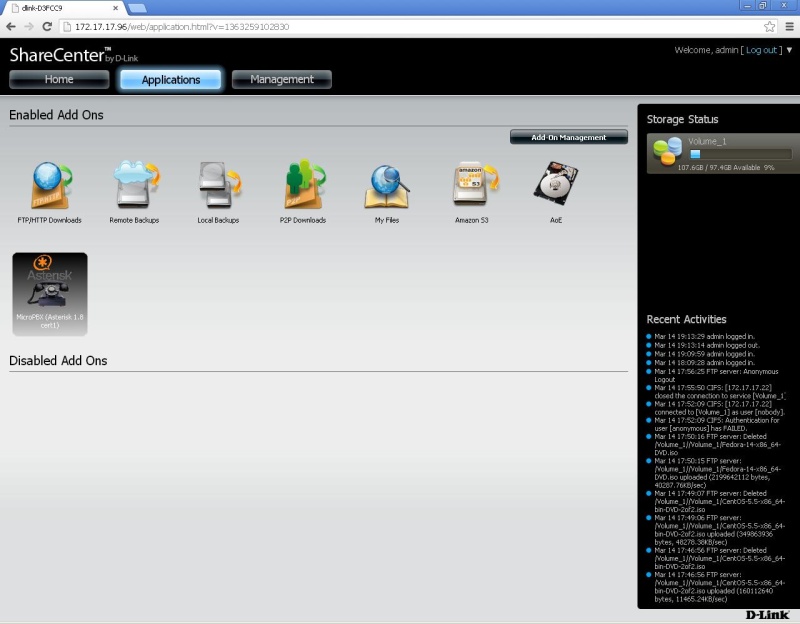Click the AoE label text
This screenshot has height=624, width=800.
tap(556, 220)
